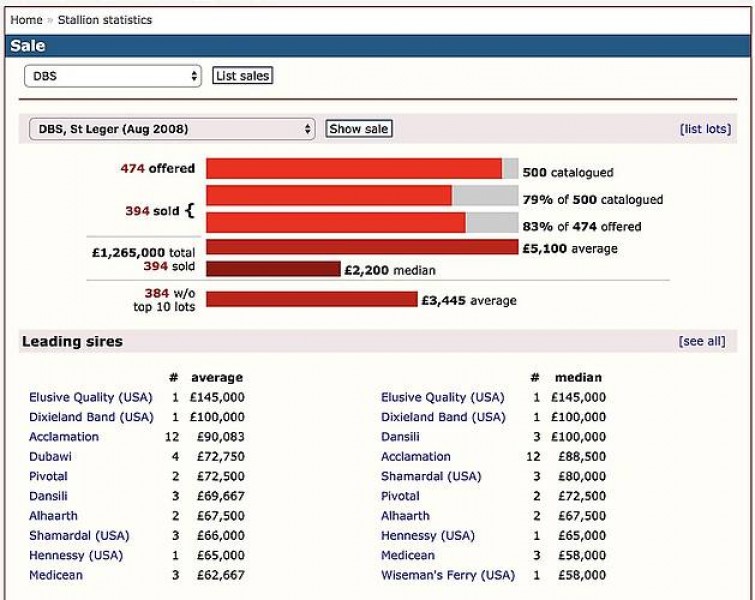Click the £2,200 median dark bar

click(273, 270)
